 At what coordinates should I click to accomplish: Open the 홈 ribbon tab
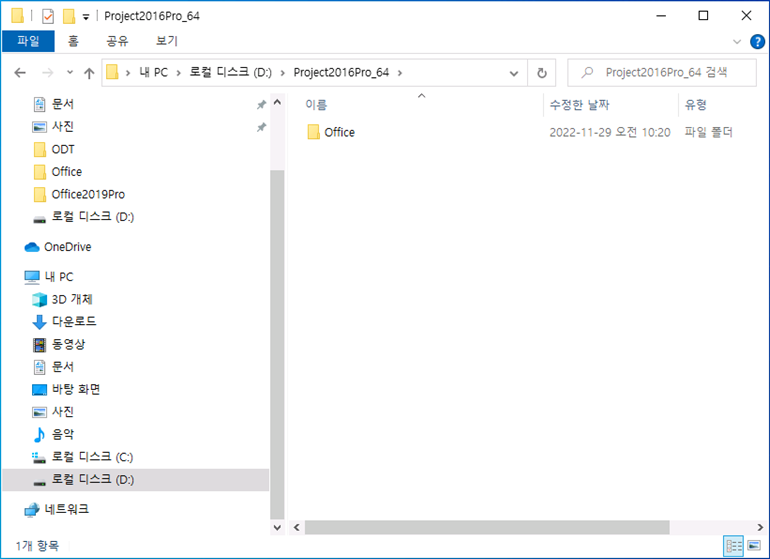[x=73, y=41]
